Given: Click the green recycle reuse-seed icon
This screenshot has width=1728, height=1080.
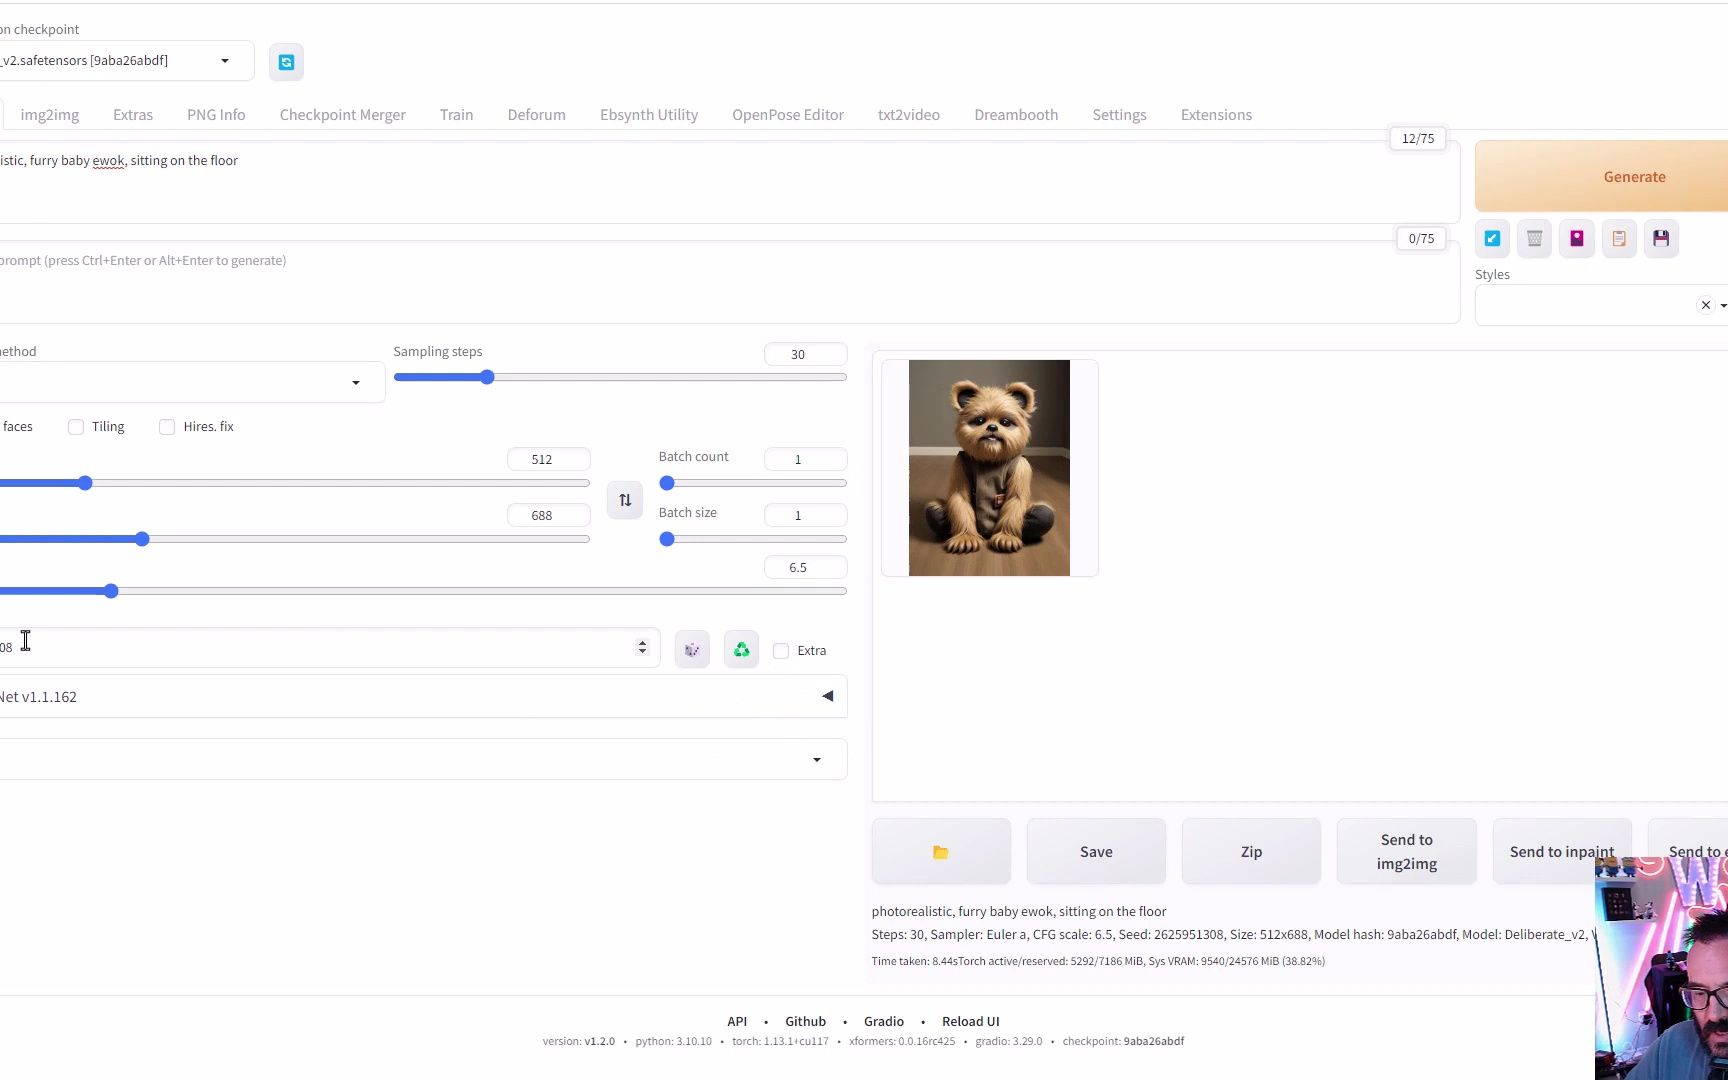Looking at the screenshot, I should coord(741,650).
